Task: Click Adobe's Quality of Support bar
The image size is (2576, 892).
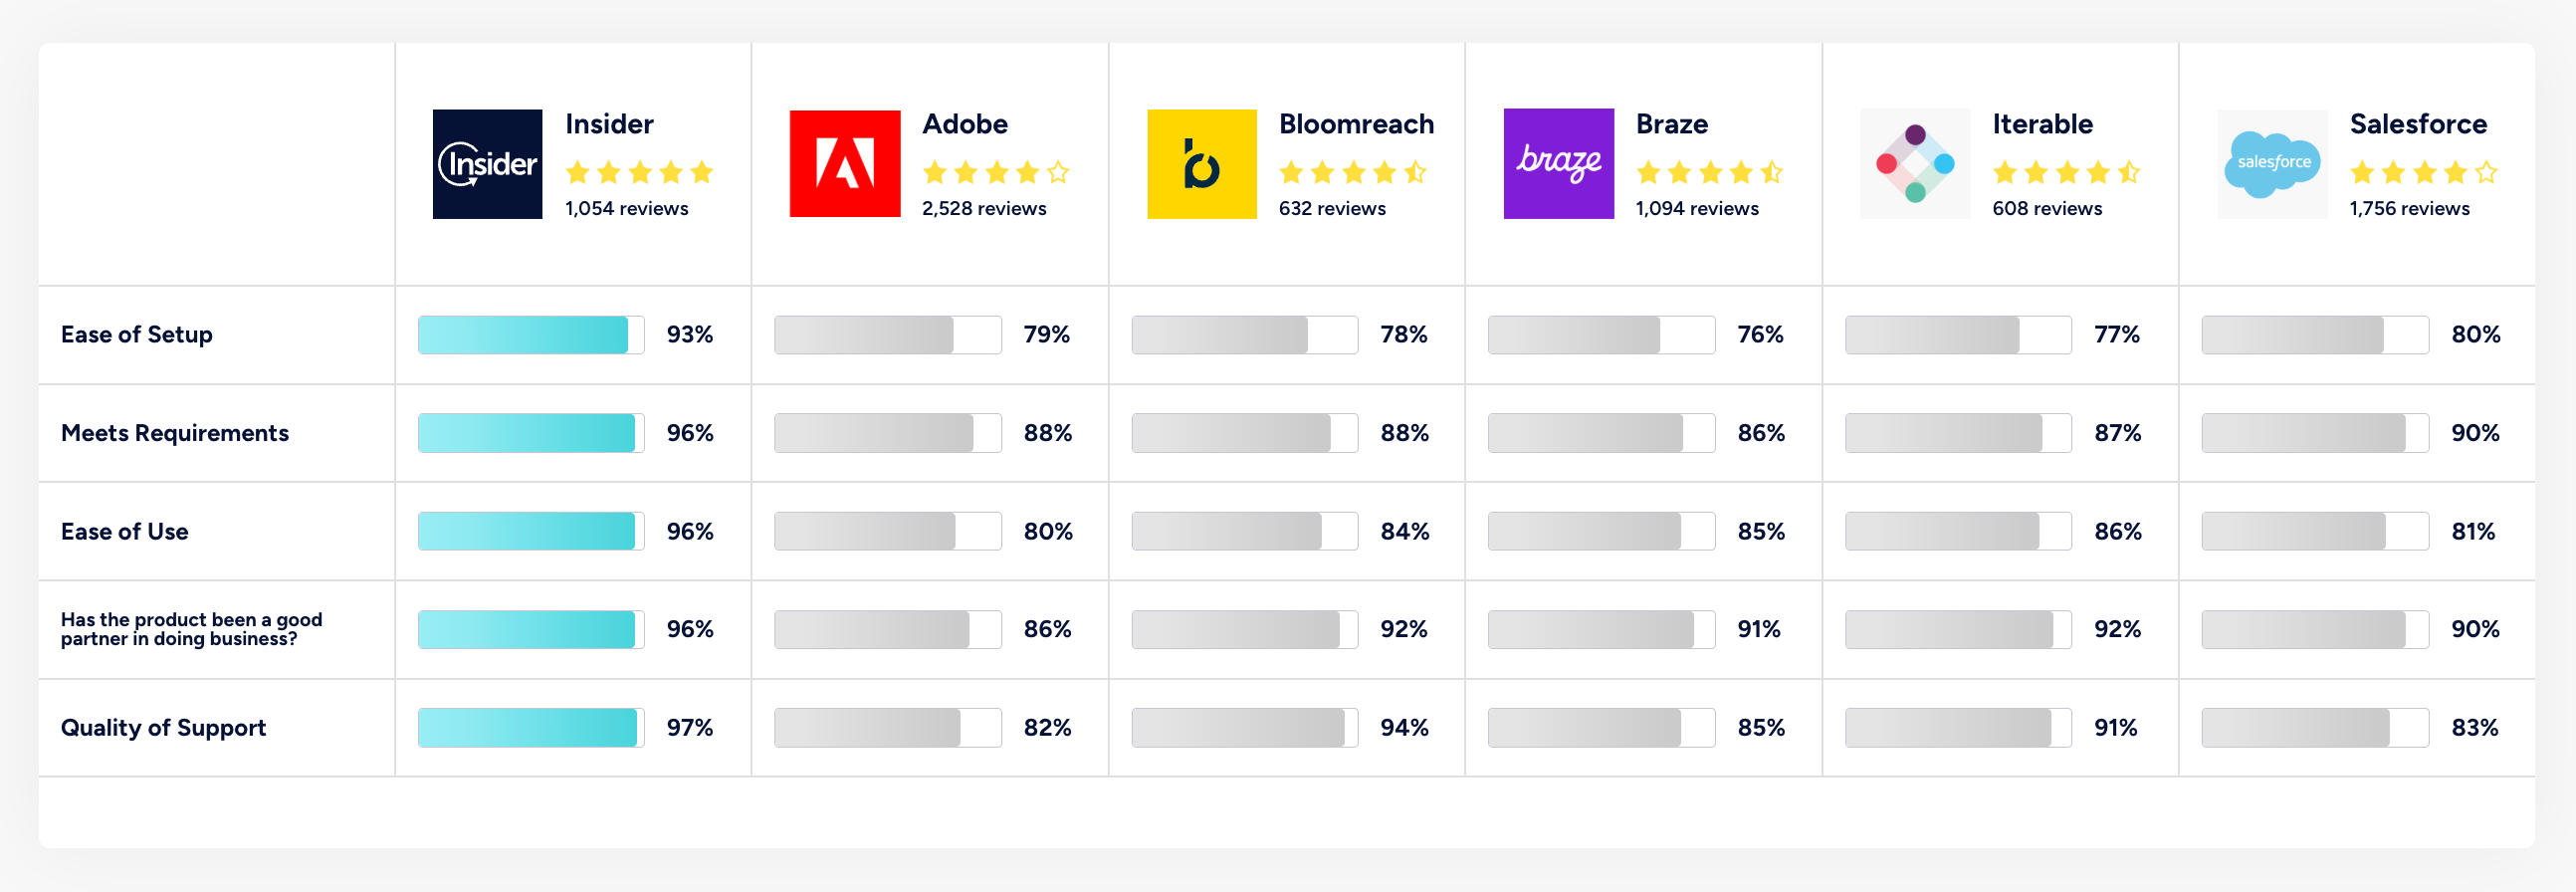Action: 887,728
